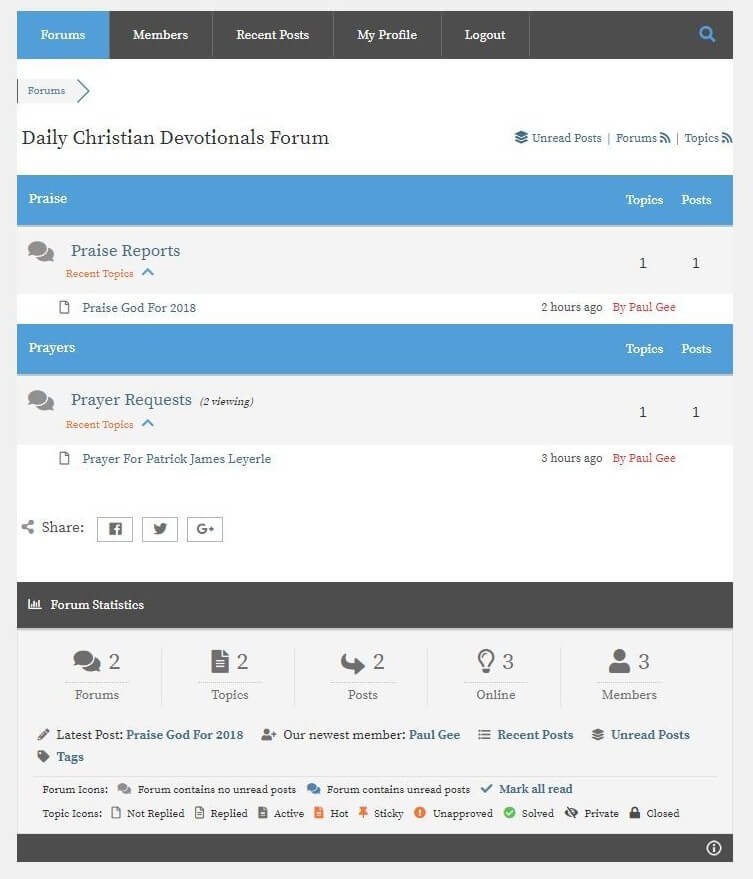Viewport: 753px width, 879px height.
Task: Open Prayer For Patrick James Leyerle topic
Action: pos(177,459)
